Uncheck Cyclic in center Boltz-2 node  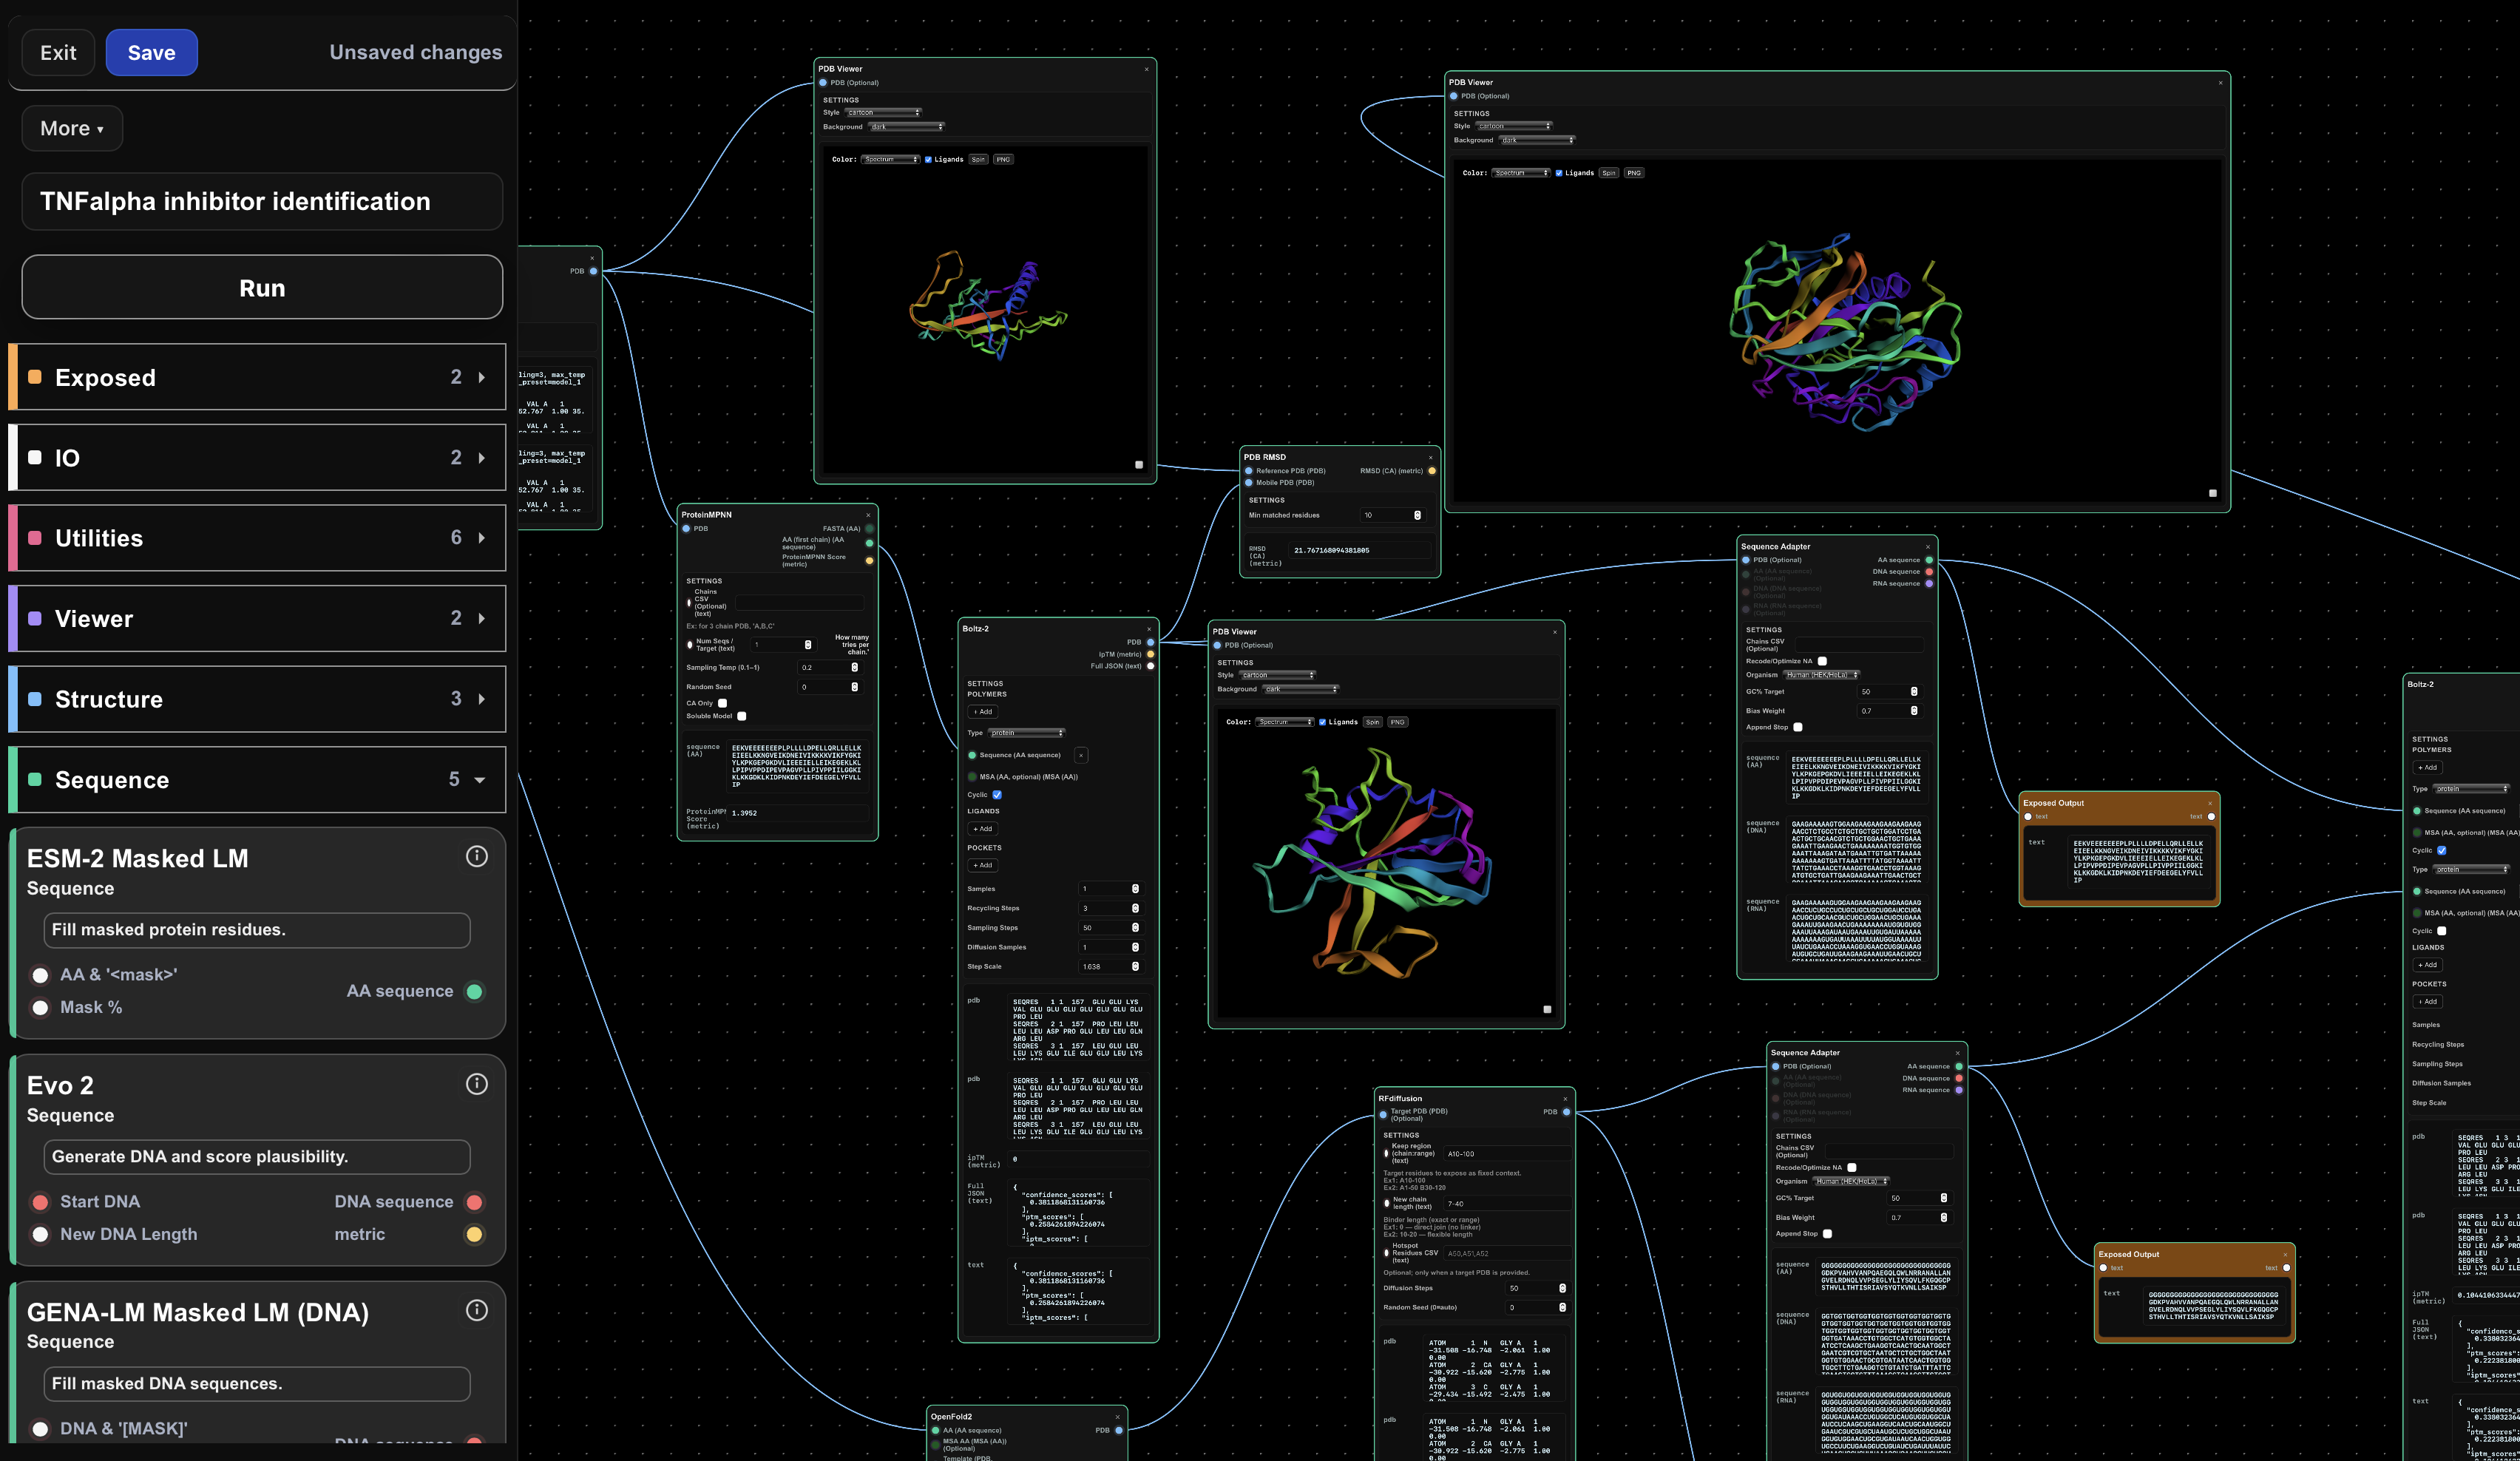point(997,795)
